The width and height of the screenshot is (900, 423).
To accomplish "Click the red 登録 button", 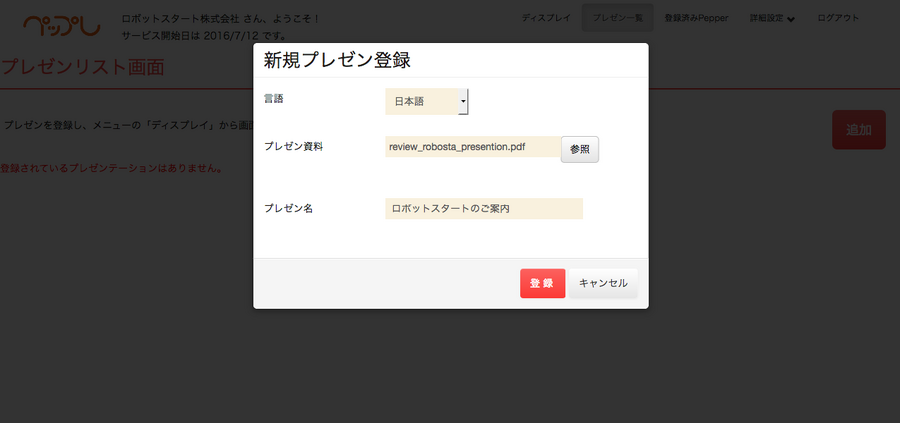I will pos(542,283).
